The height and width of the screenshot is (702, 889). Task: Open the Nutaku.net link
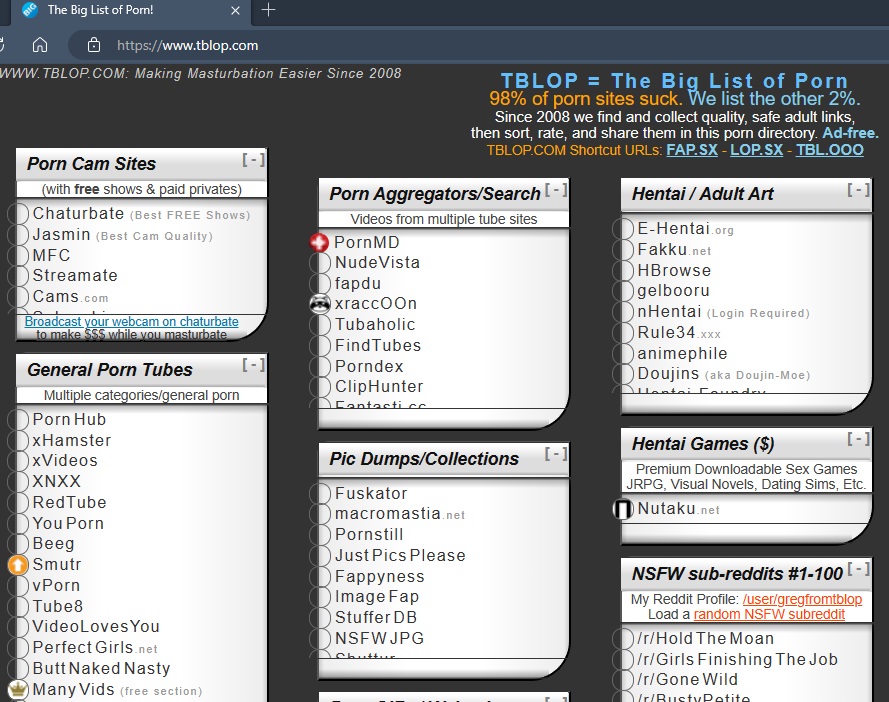[x=679, y=509]
